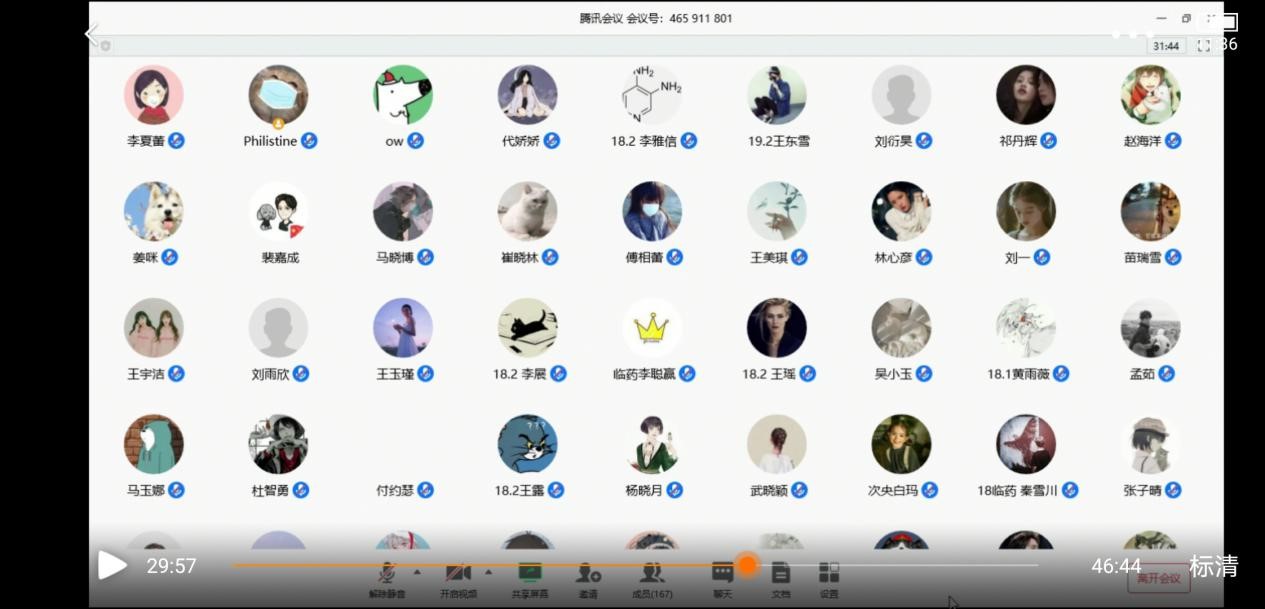This screenshot has width=1265, height=609.
Task: Click the start video camera icon (开启视频)
Action: point(458,574)
